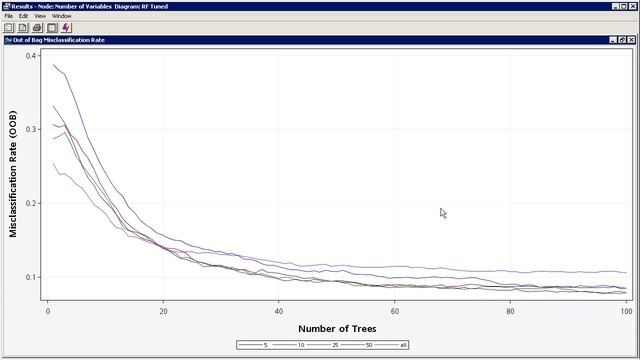The width and height of the screenshot is (640, 360).
Task: Click the x-axis tick label 40
Action: point(279,311)
